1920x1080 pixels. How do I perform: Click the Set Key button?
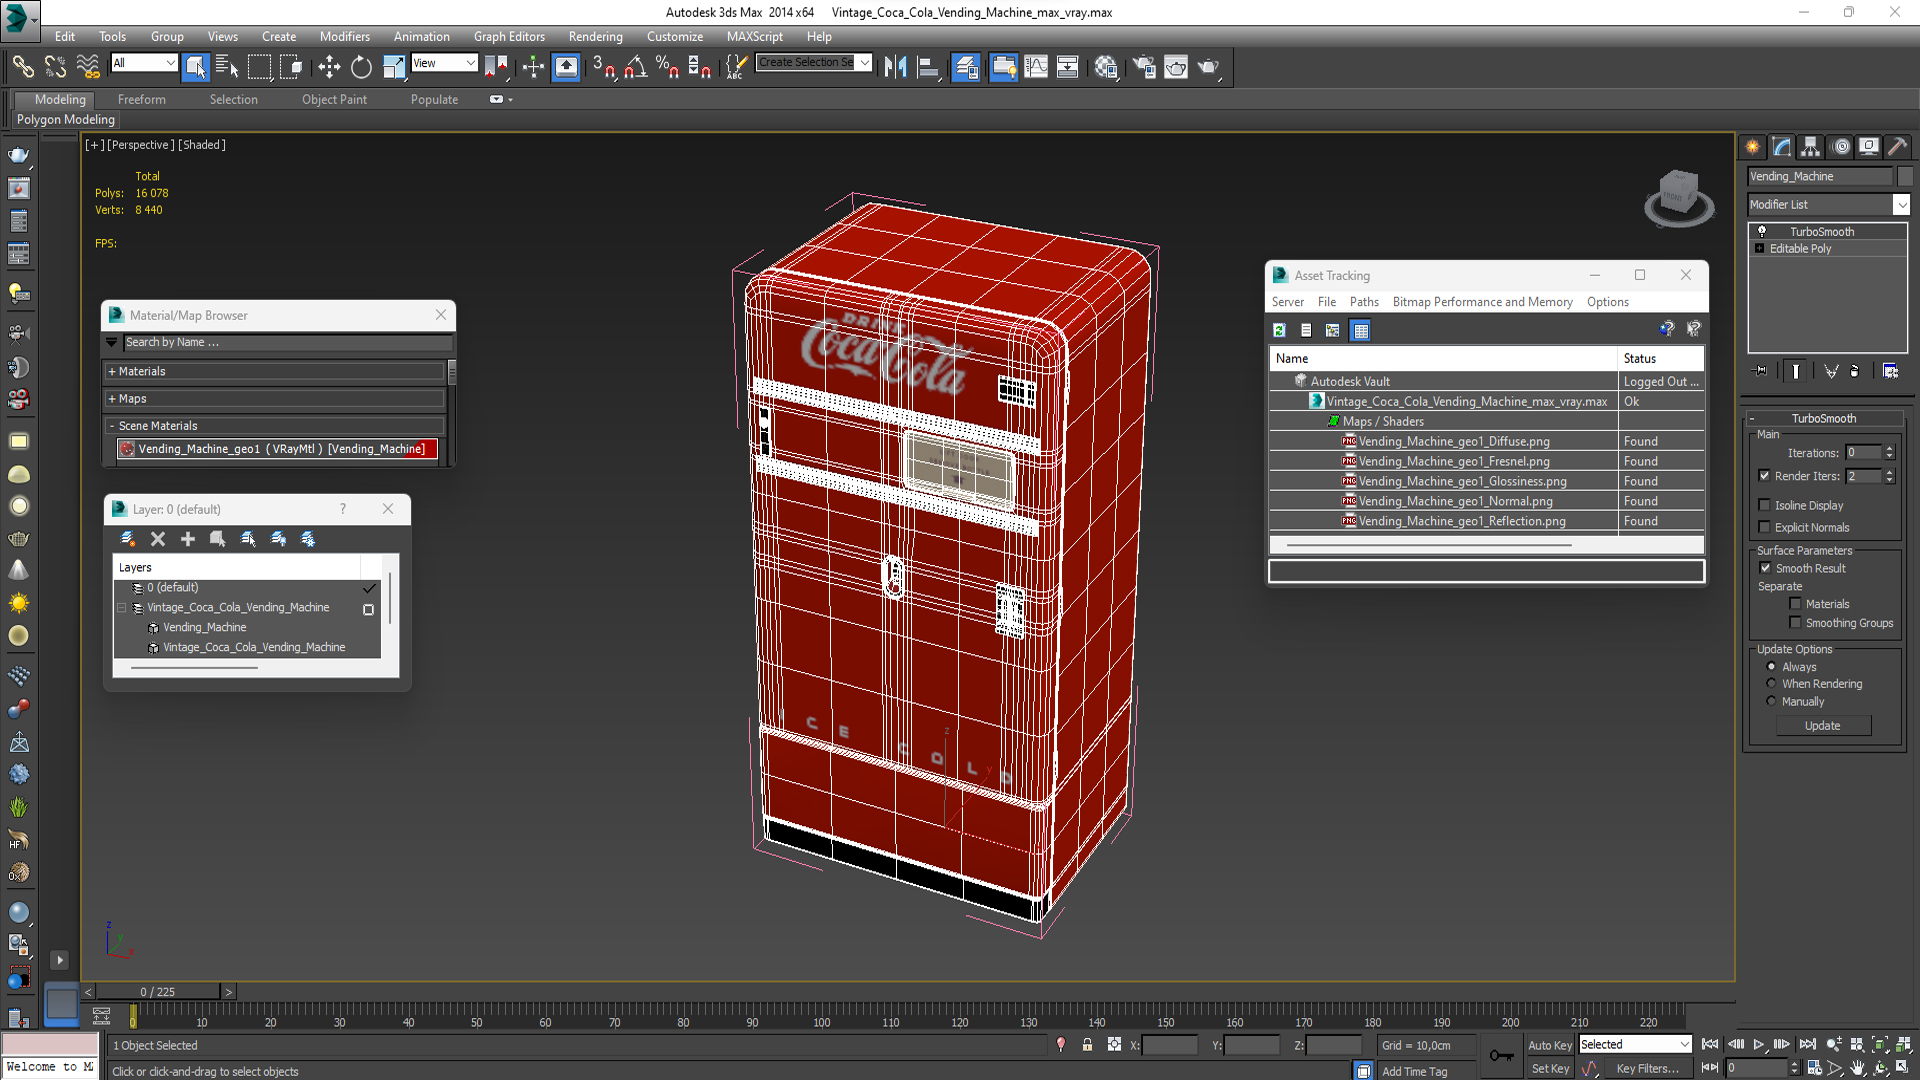(x=1550, y=1069)
